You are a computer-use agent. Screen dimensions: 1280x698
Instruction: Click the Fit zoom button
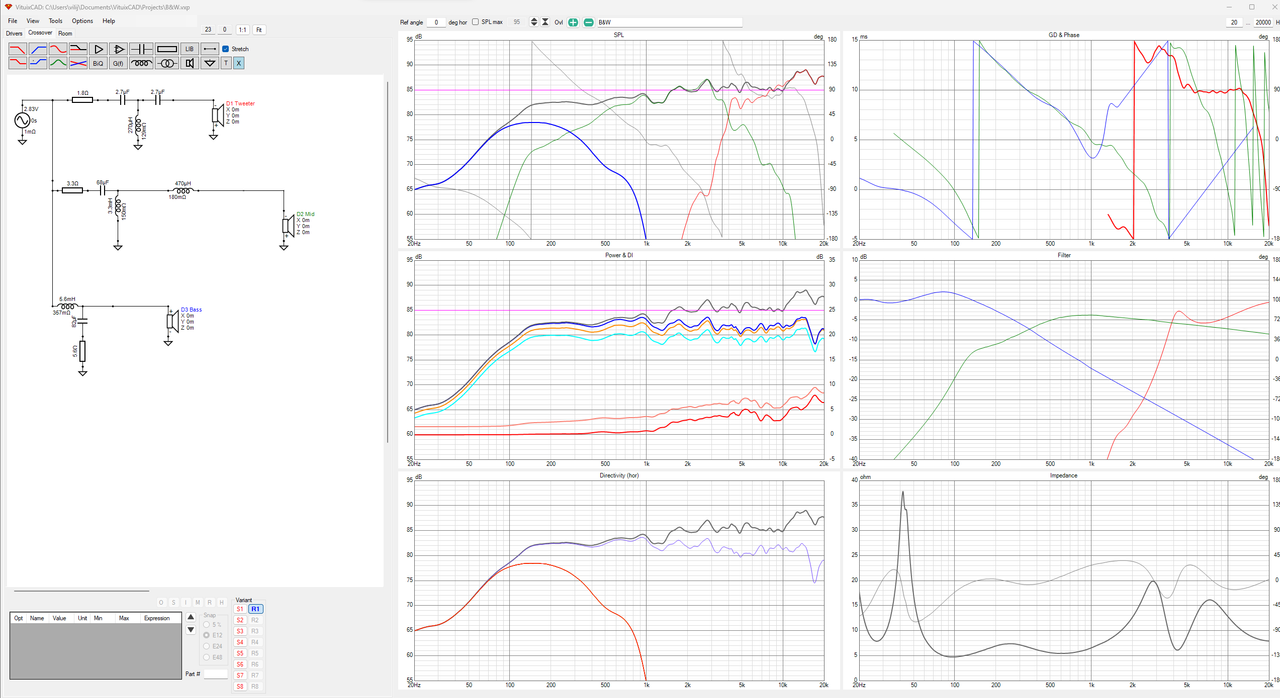(x=259, y=30)
